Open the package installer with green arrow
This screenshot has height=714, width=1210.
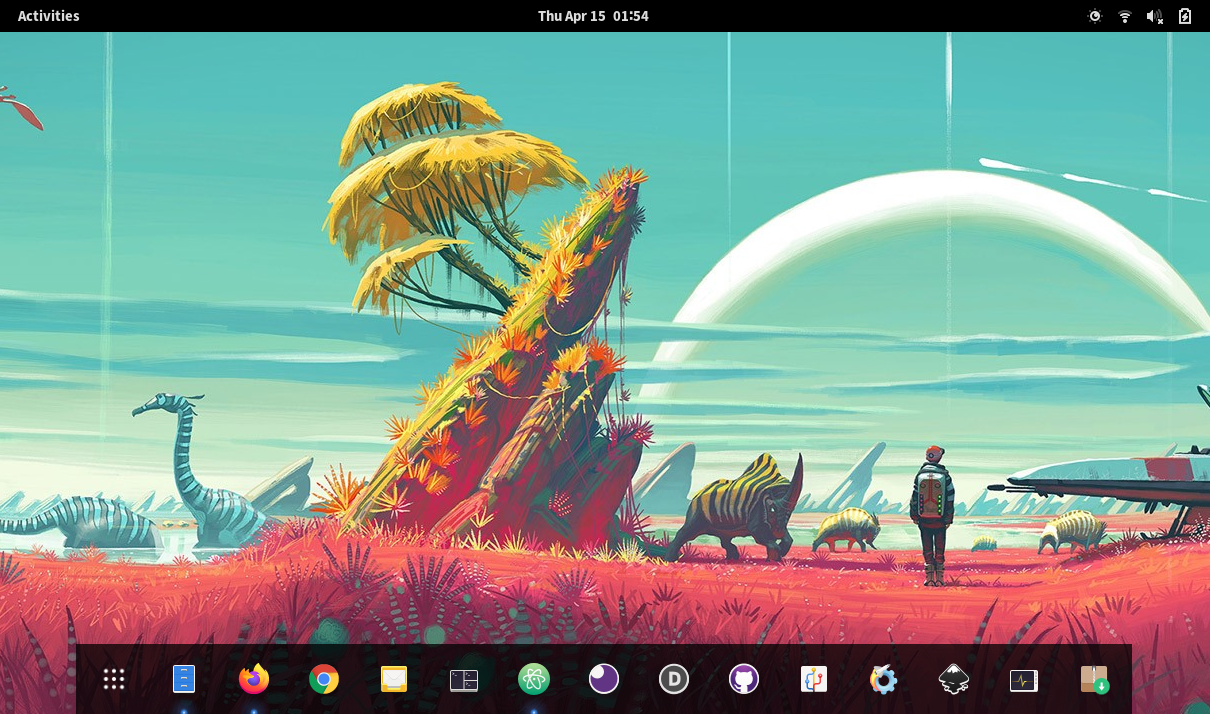(1094, 680)
